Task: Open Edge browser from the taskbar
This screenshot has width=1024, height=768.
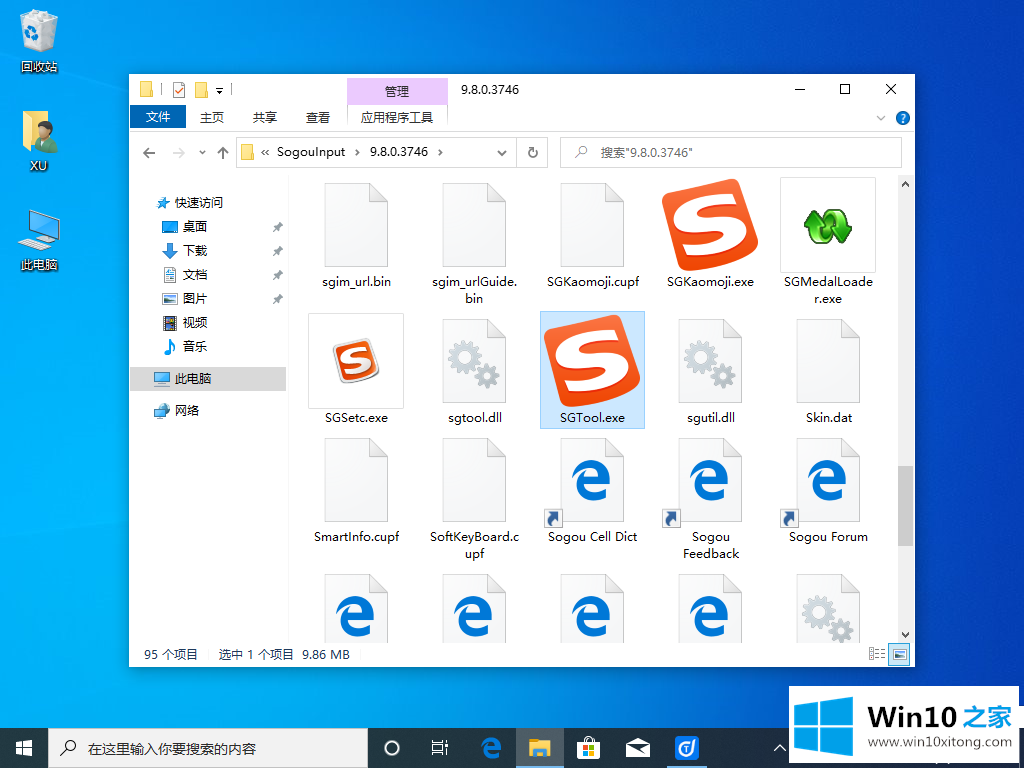Action: 490,748
